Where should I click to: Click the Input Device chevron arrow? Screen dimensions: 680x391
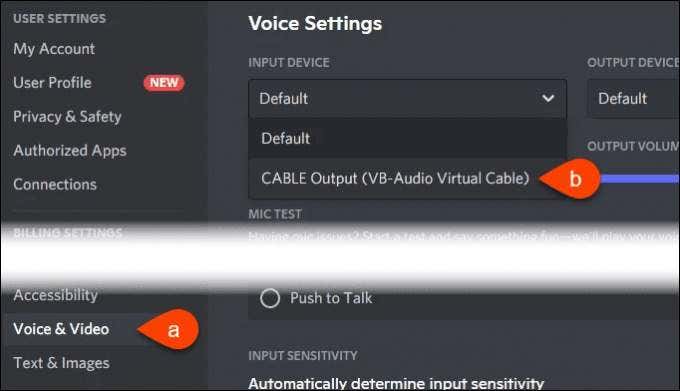548,98
